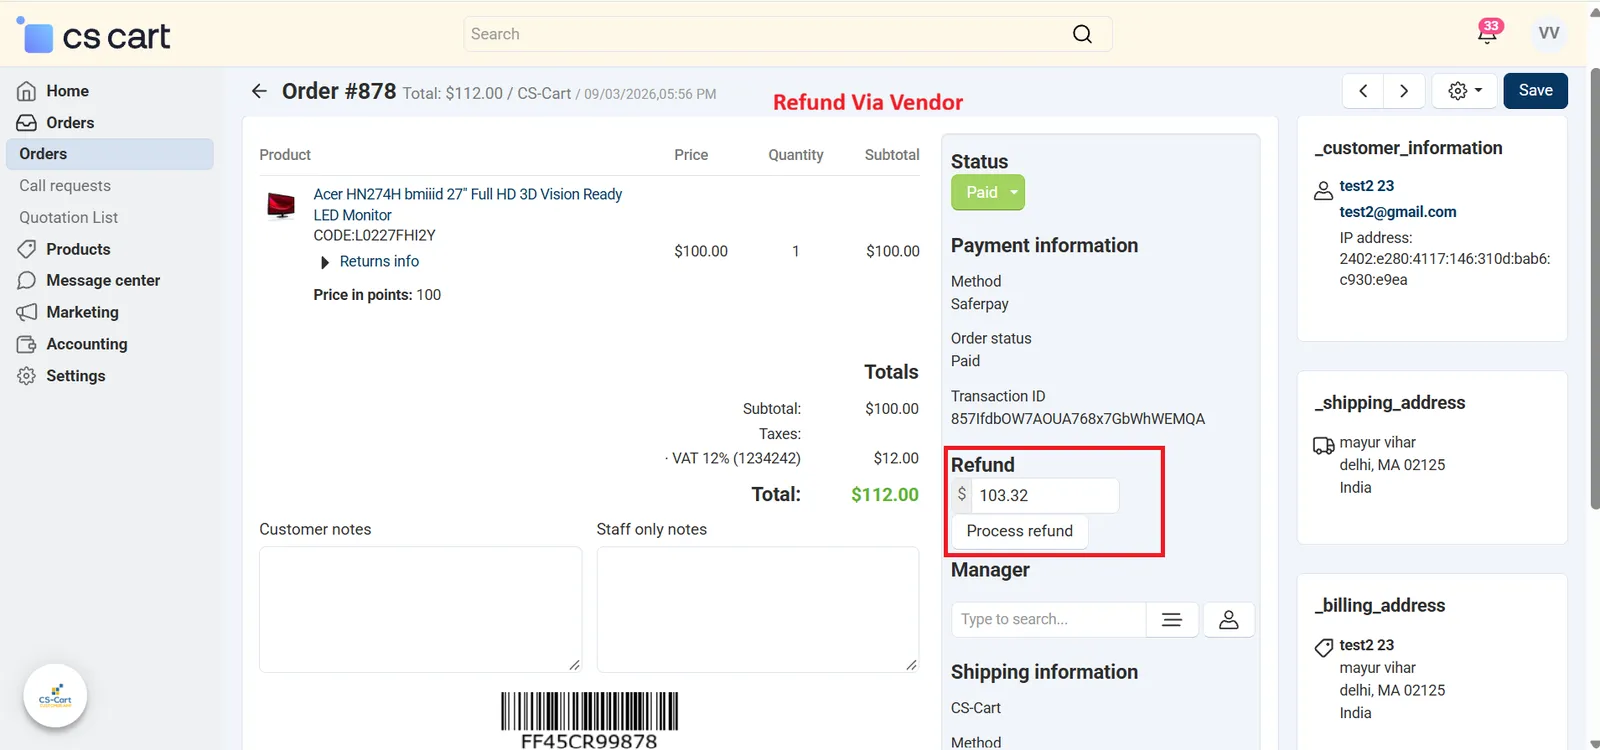1600x750 pixels.
Task: Click the manager user profile icon
Action: click(1229, 620)
